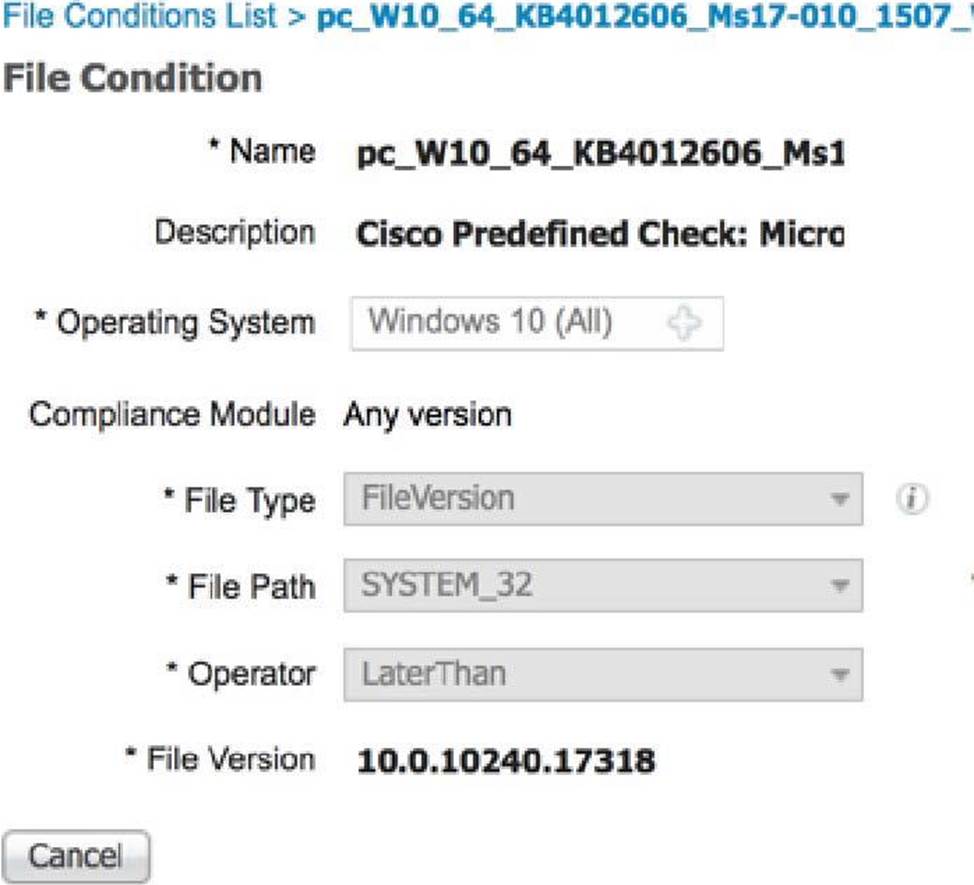Click the plus icon in Operating System field
The image size is (974, 885).
(x=683, y=324)
